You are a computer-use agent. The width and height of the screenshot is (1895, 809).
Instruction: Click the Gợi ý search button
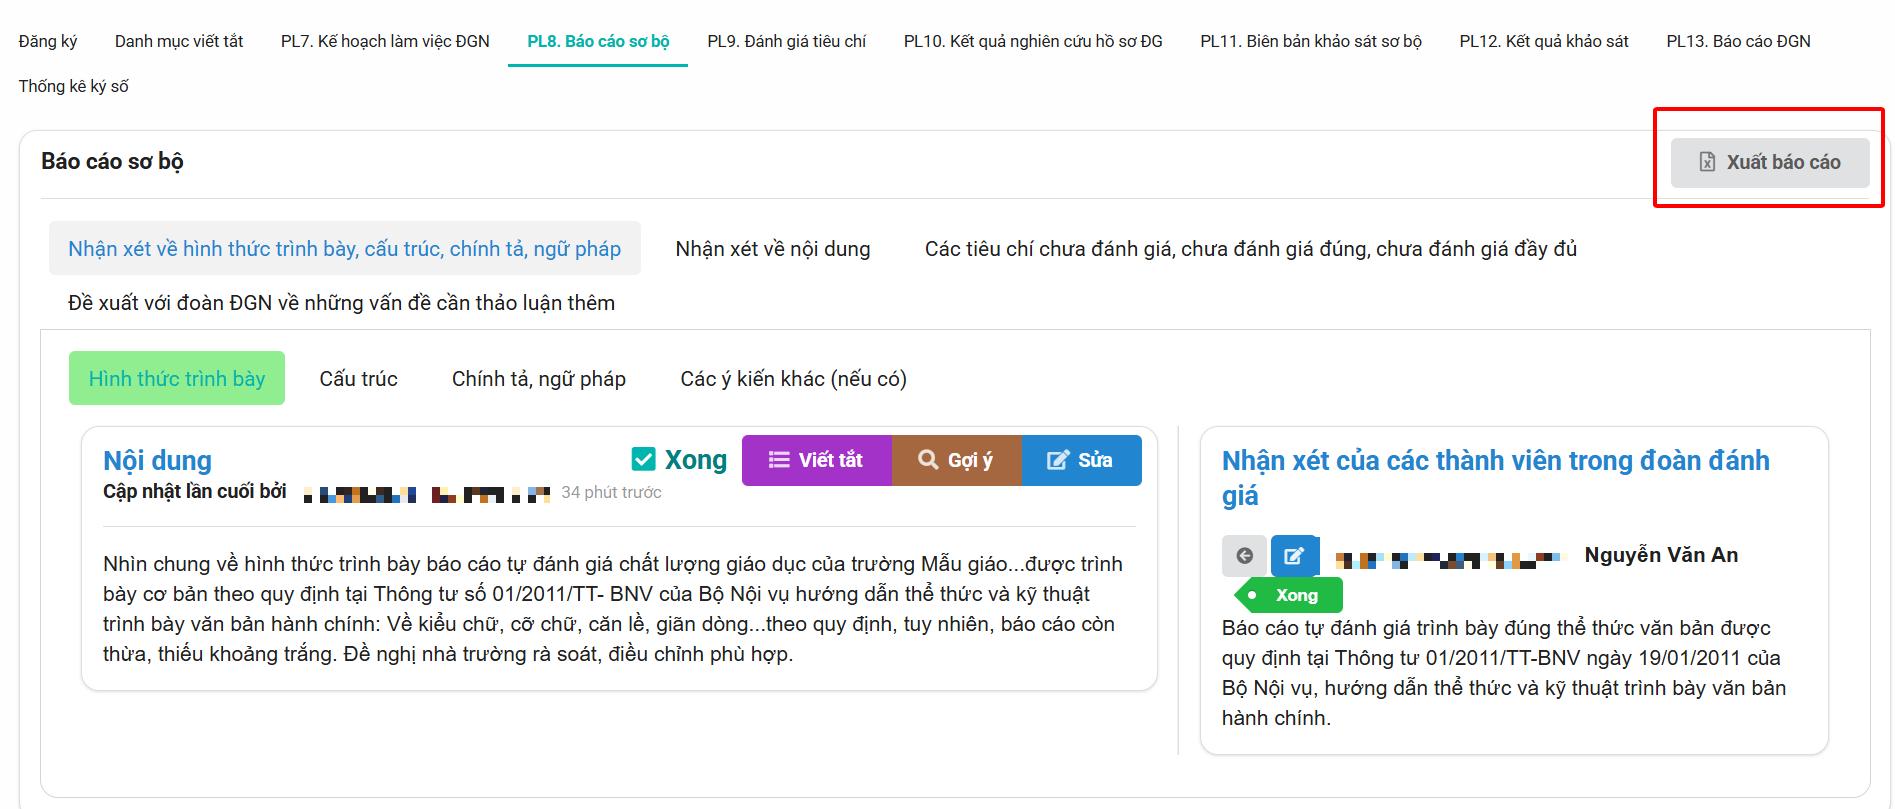point(956,460)
